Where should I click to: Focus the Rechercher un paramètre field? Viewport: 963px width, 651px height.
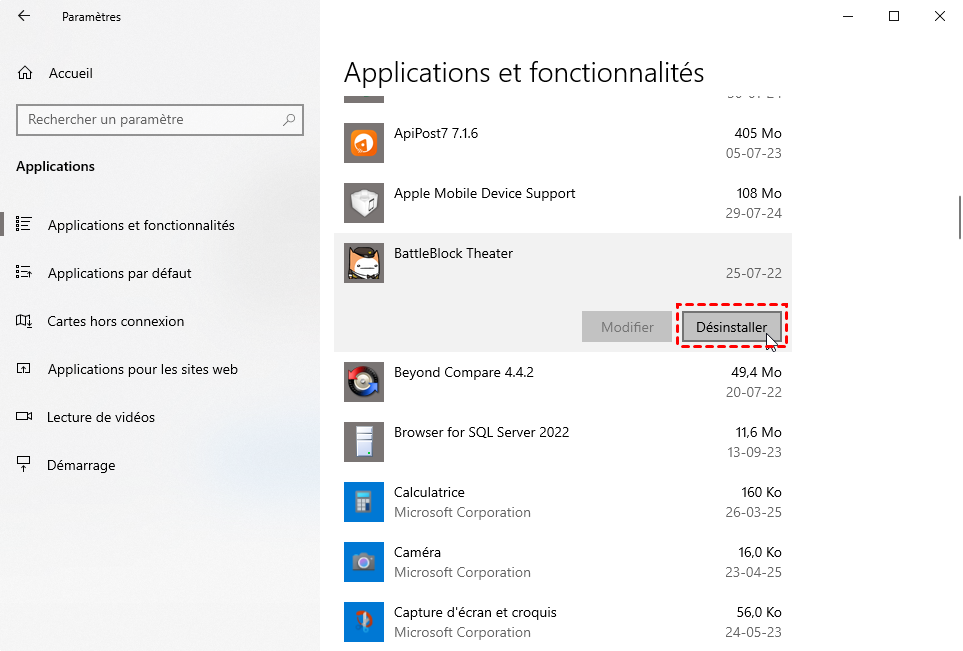[160, 120]
